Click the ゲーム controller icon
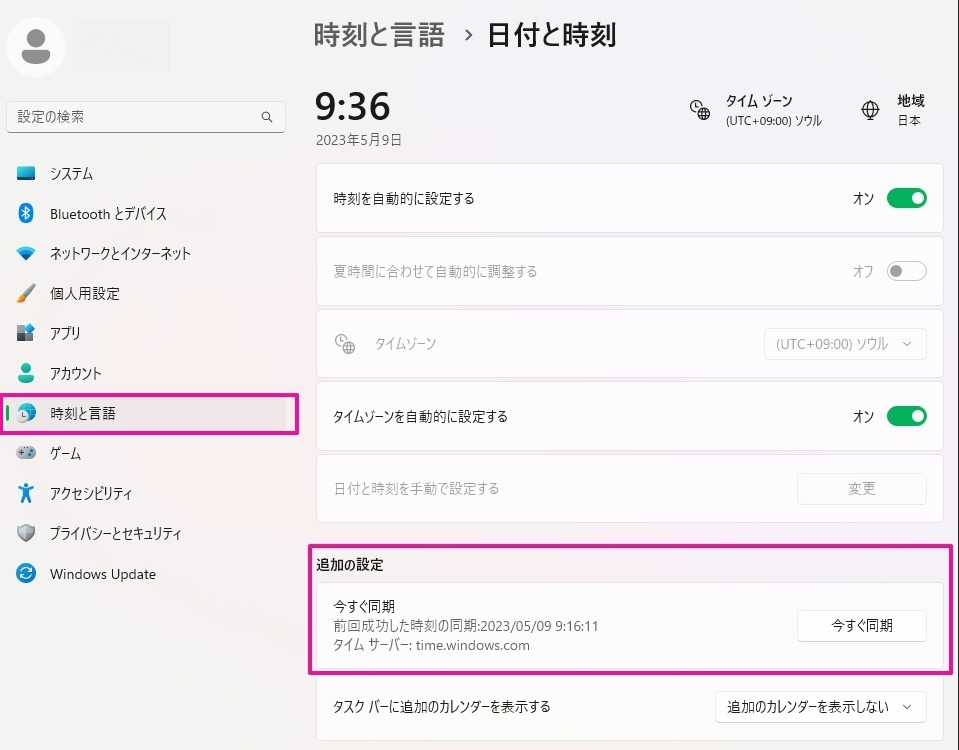Image resolution: width=959 pixels, height=750 pixels. pos(26,453)
